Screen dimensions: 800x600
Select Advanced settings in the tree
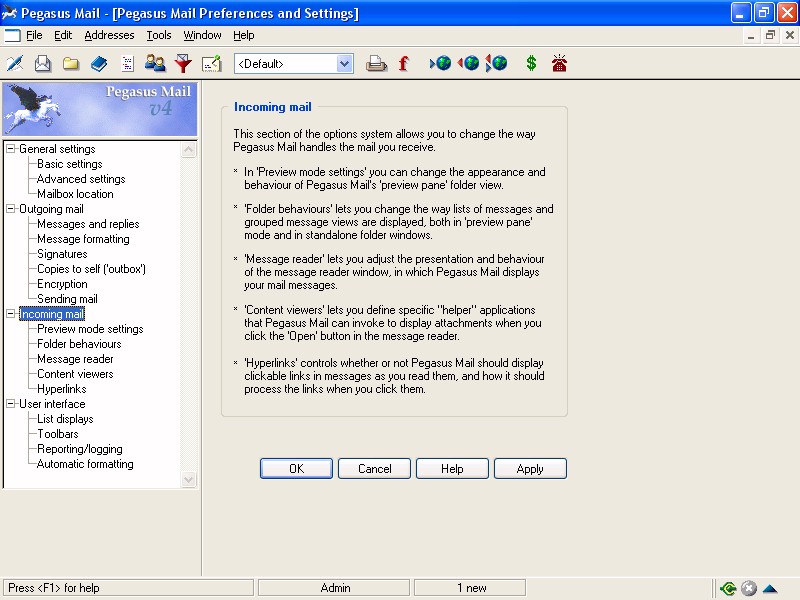click(81, 179)
